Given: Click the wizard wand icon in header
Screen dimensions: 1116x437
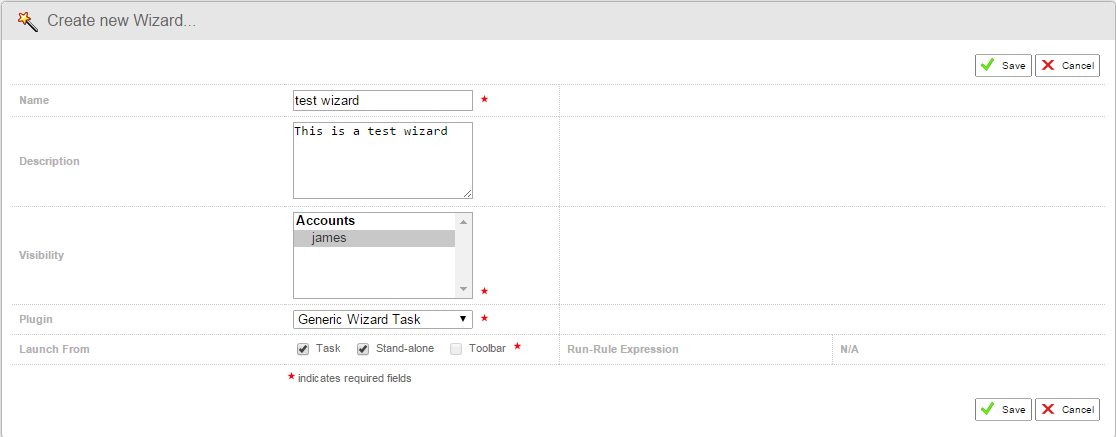Looking at the screenshot, I should [27, 21].
